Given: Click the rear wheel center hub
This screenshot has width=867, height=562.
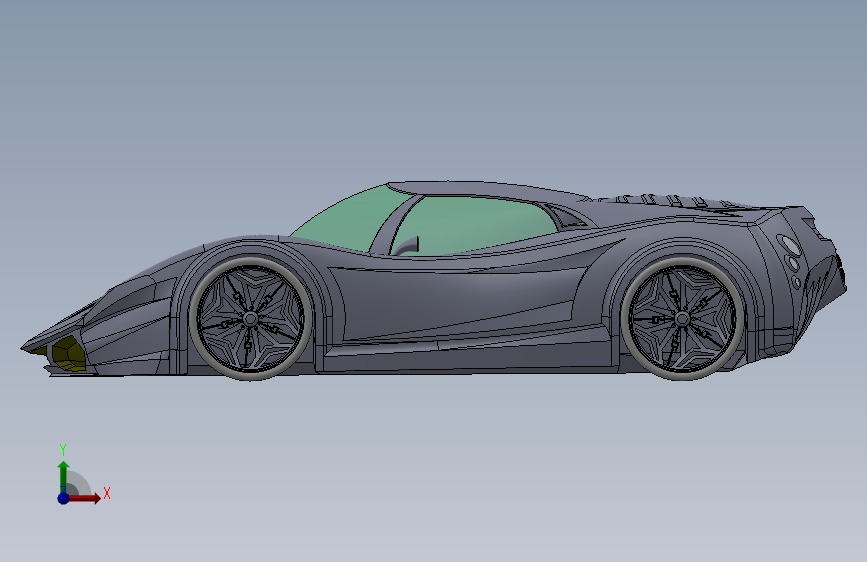Looking at the screenshot, I should coord(682,319).
